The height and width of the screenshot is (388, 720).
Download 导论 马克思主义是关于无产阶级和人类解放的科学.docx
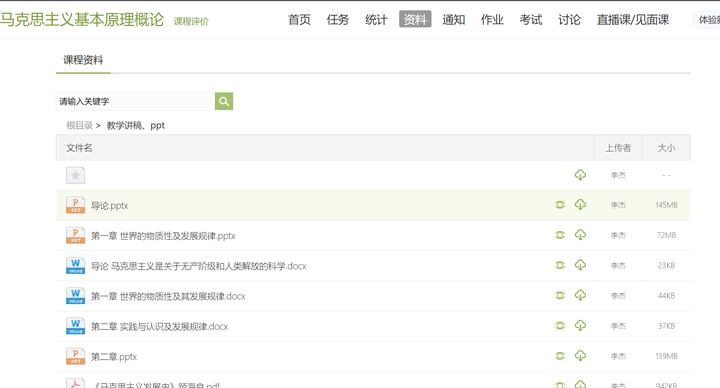580,265
